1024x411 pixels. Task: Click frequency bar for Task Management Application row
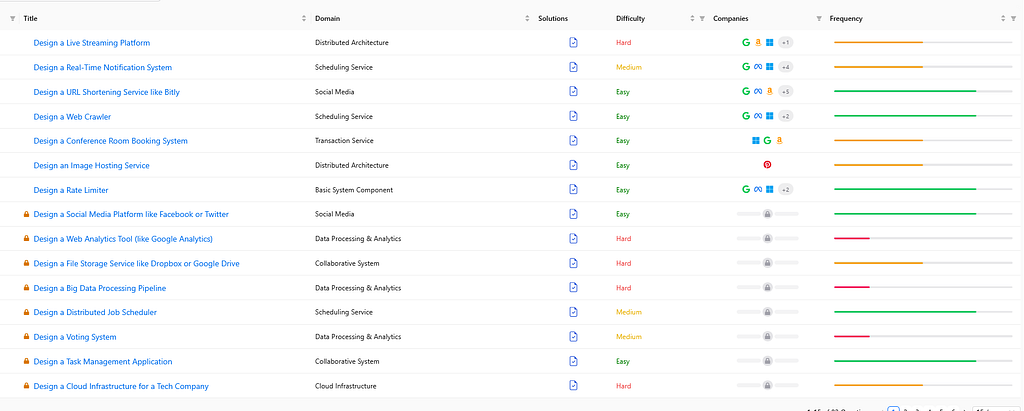tap(923, 361)
